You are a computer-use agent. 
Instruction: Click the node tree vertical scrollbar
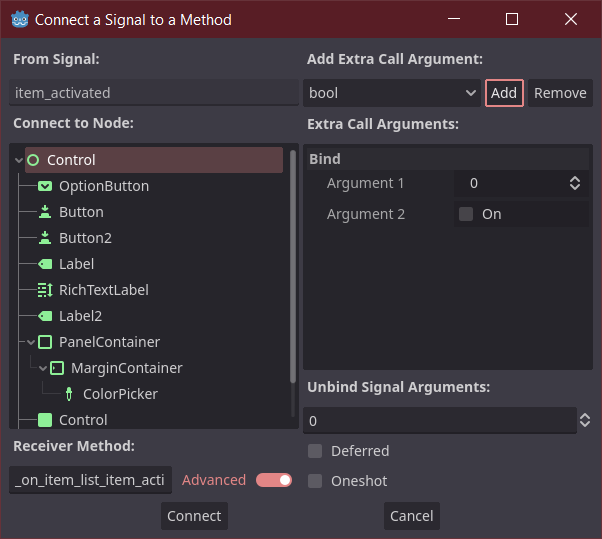pos(293,266)
